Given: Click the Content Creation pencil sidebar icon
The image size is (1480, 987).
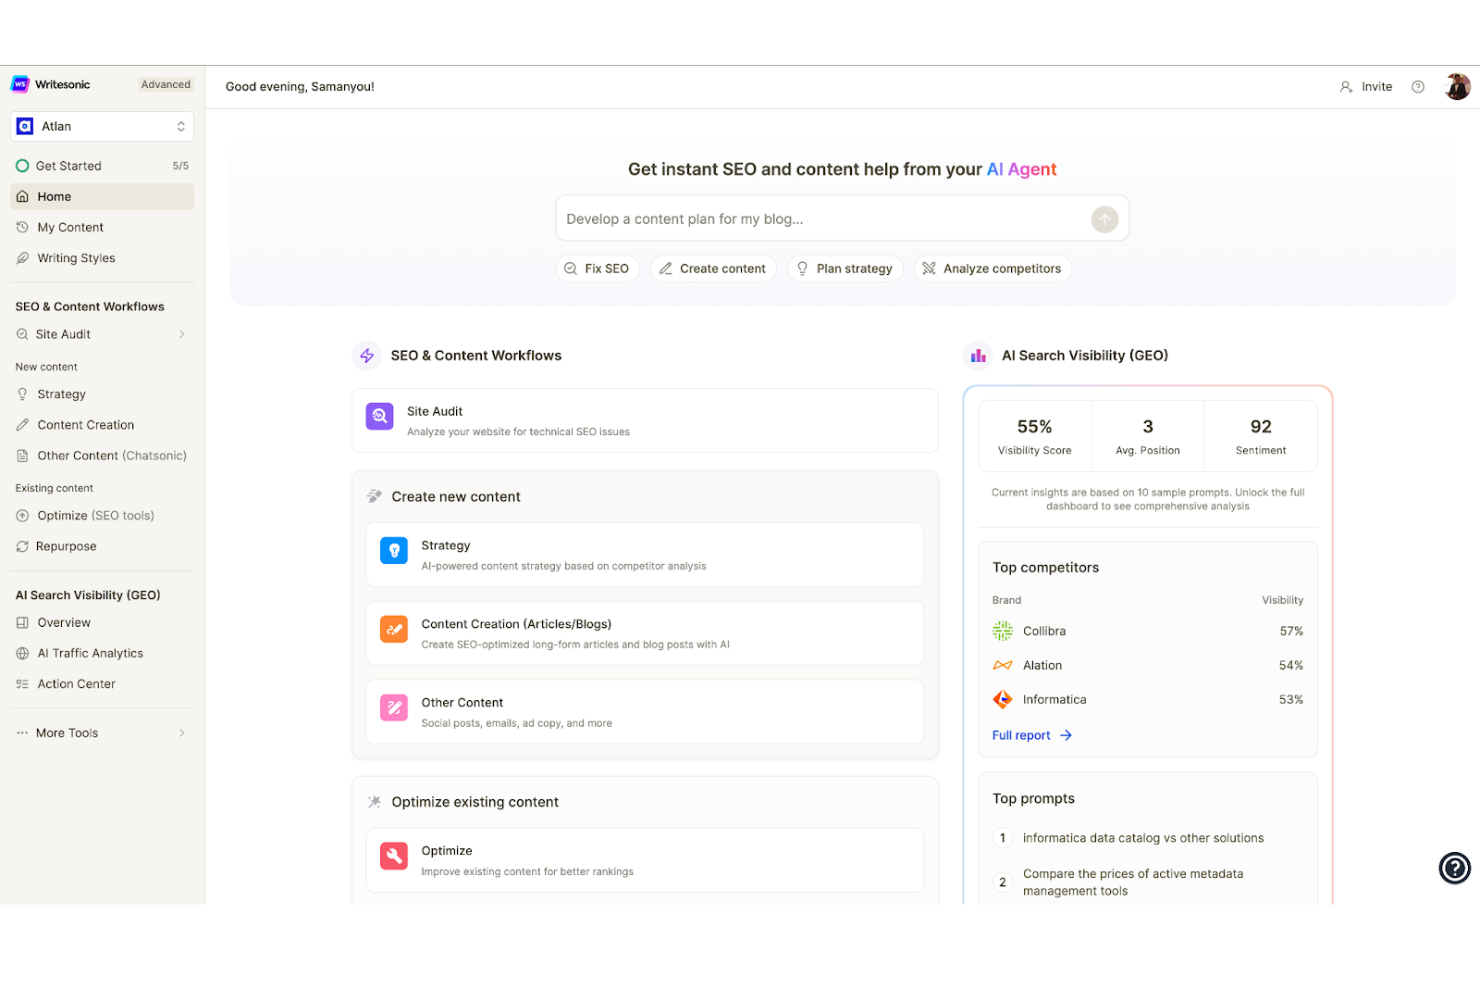Looking at the screenshot, I should tap(22, 425).
